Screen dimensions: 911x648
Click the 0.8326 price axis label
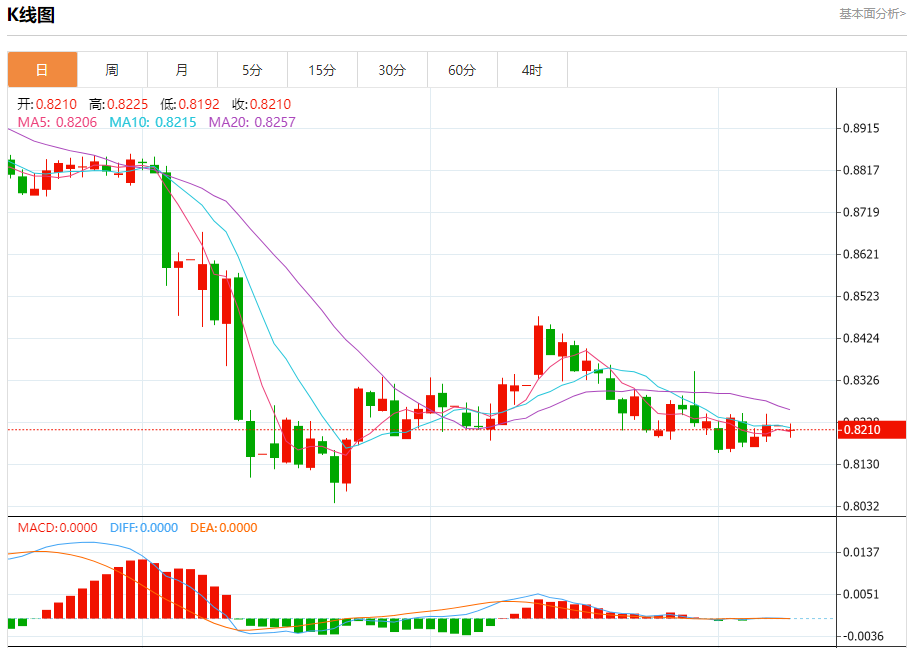(x=861, y=380)
